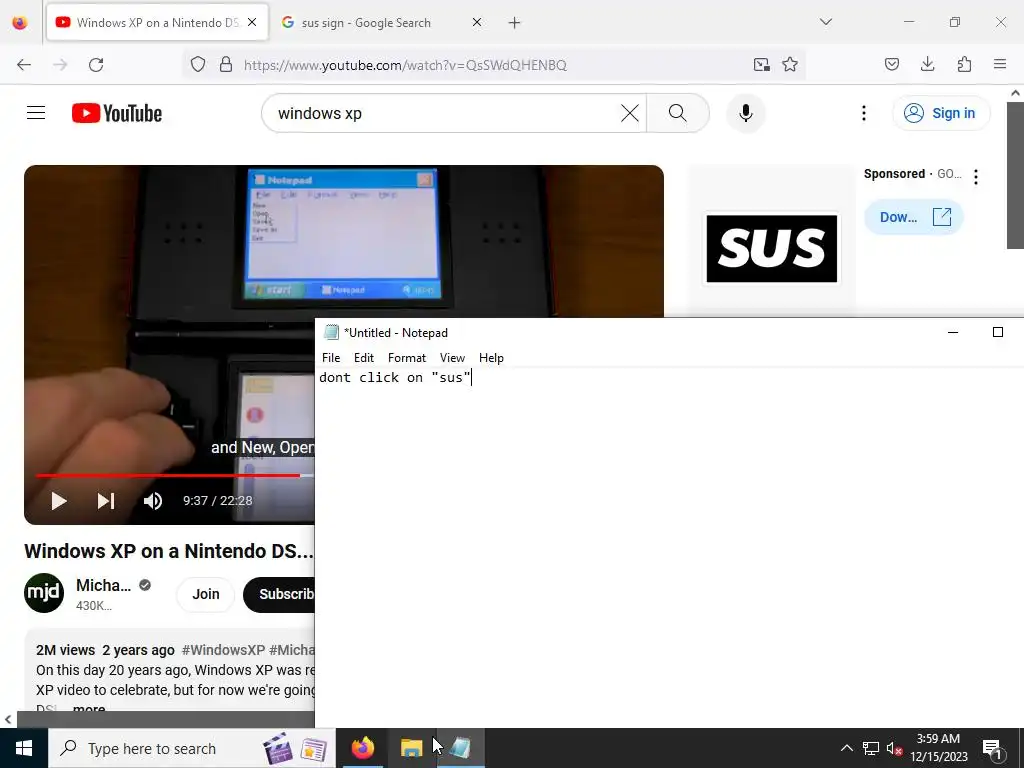Open the YouTube guide hamburger menu
This screenshot has width=1024, height=768.
(x=36, y=113)
